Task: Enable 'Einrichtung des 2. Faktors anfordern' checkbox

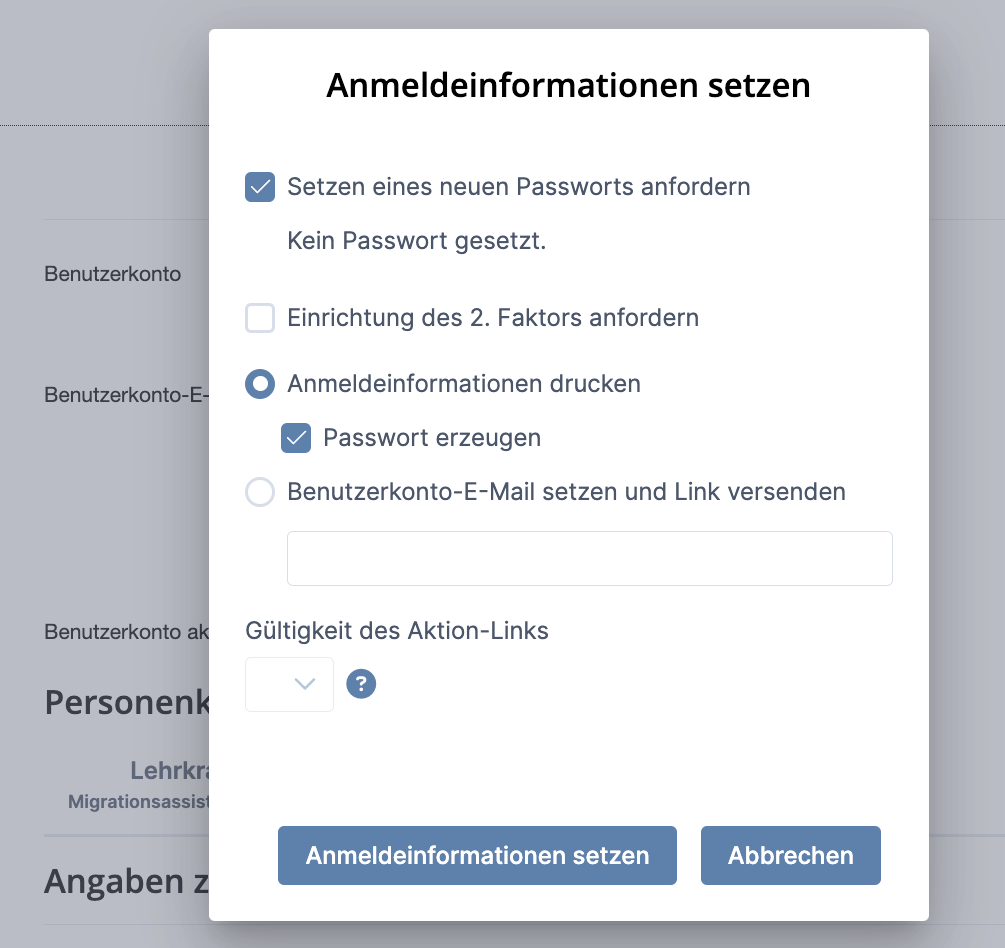Action: [260, 318]
